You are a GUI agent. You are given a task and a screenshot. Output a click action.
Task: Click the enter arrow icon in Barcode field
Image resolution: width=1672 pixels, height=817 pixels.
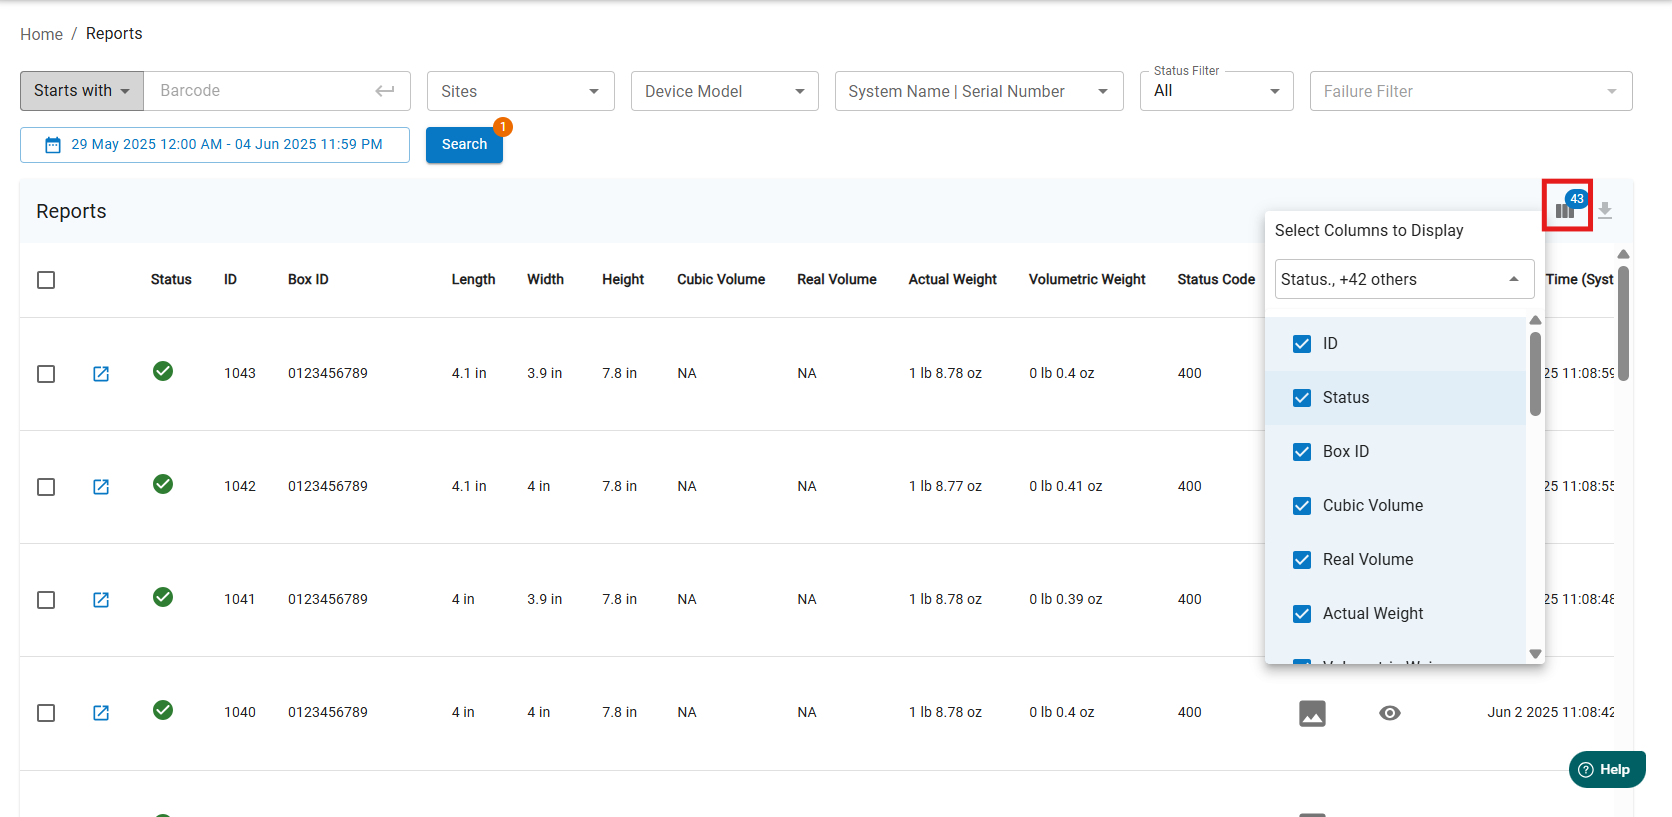click(x=384, y=91)
